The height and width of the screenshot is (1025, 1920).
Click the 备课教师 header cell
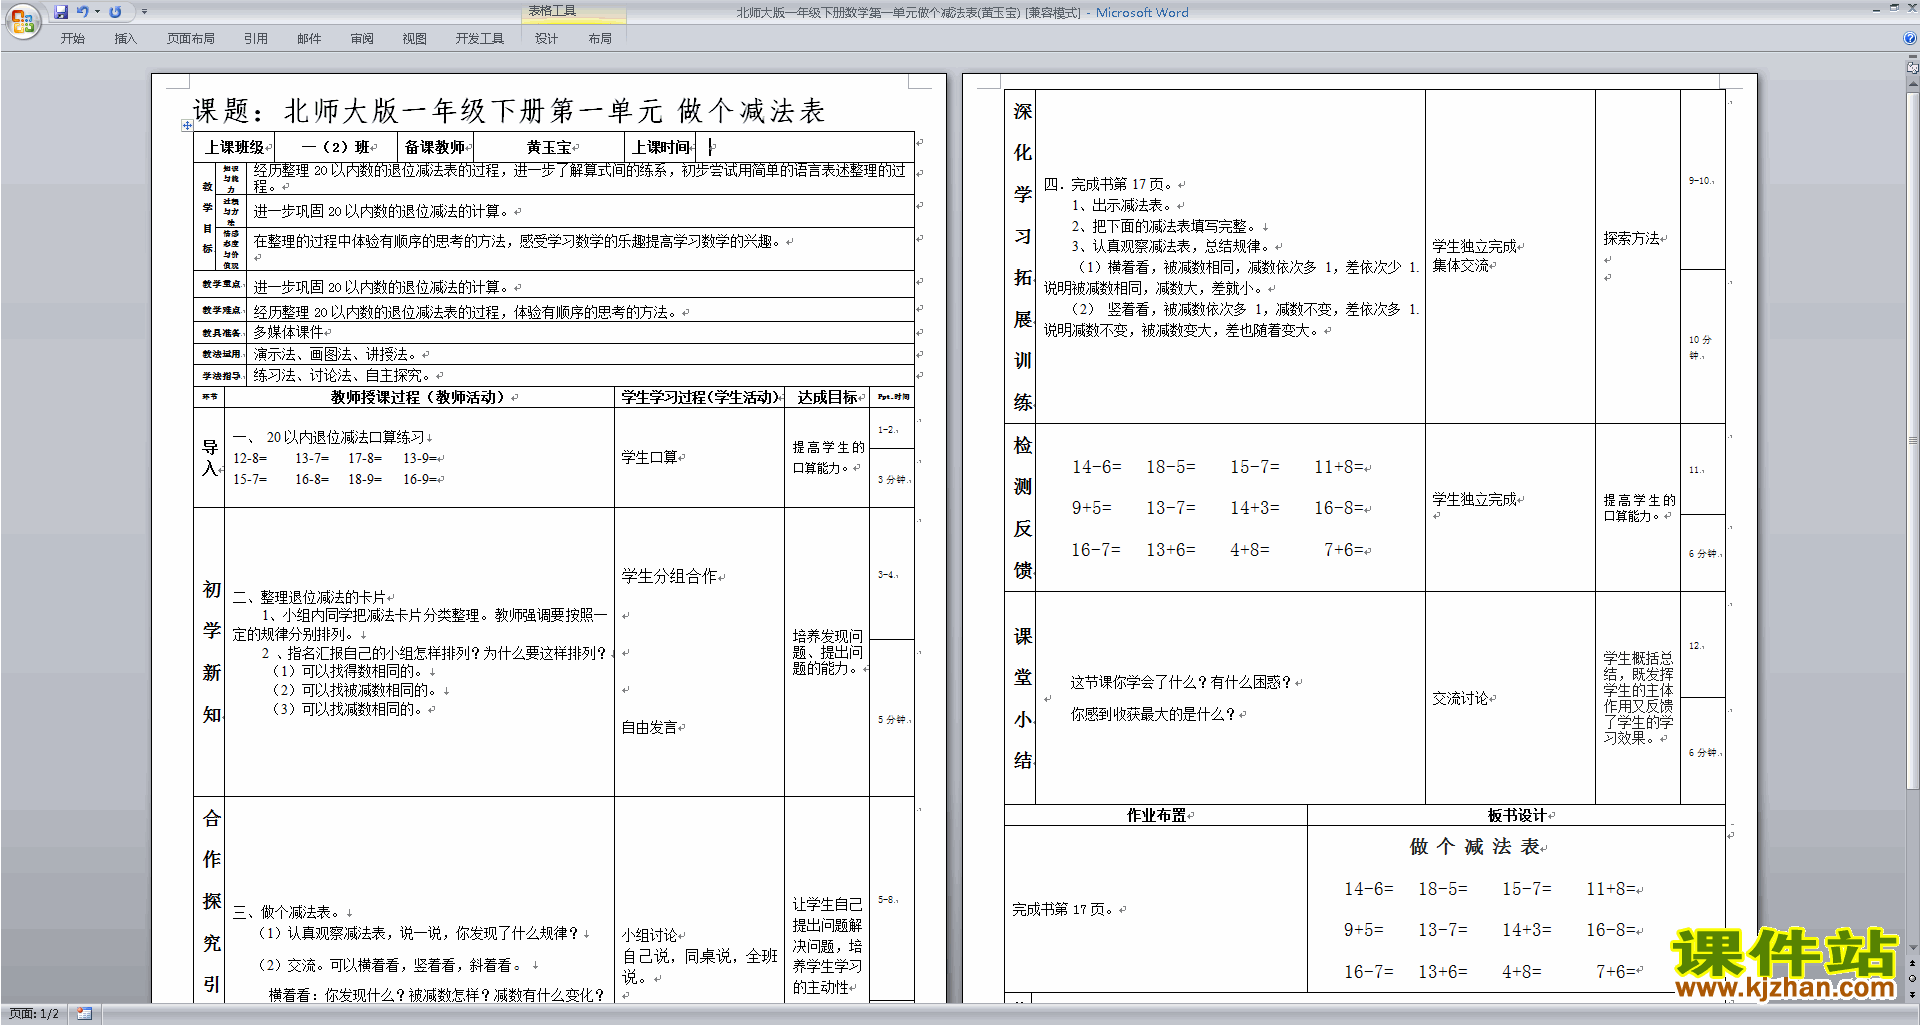click(x=435, y=147)
